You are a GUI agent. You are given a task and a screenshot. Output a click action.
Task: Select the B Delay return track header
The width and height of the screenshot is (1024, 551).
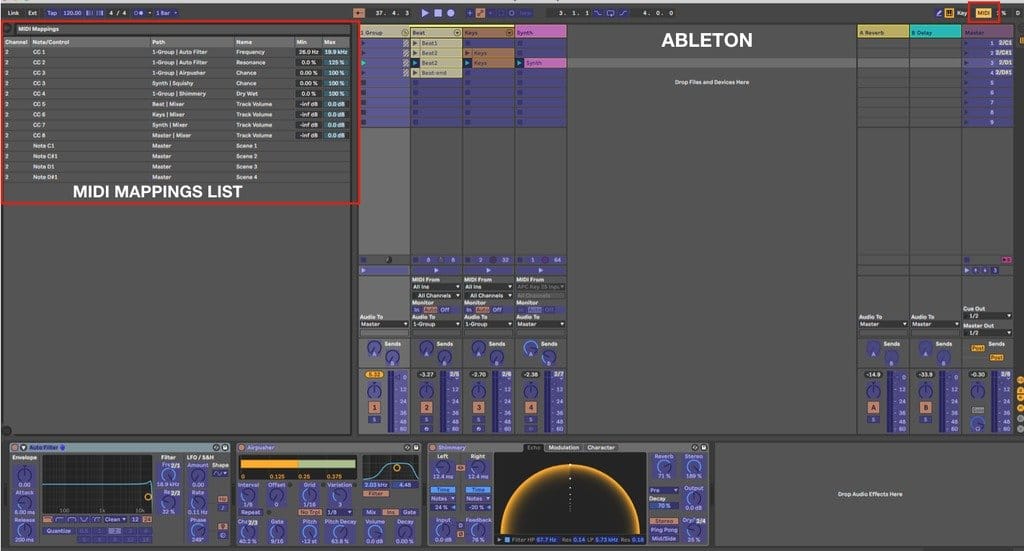pyautogui.click(x=935, y=32)
